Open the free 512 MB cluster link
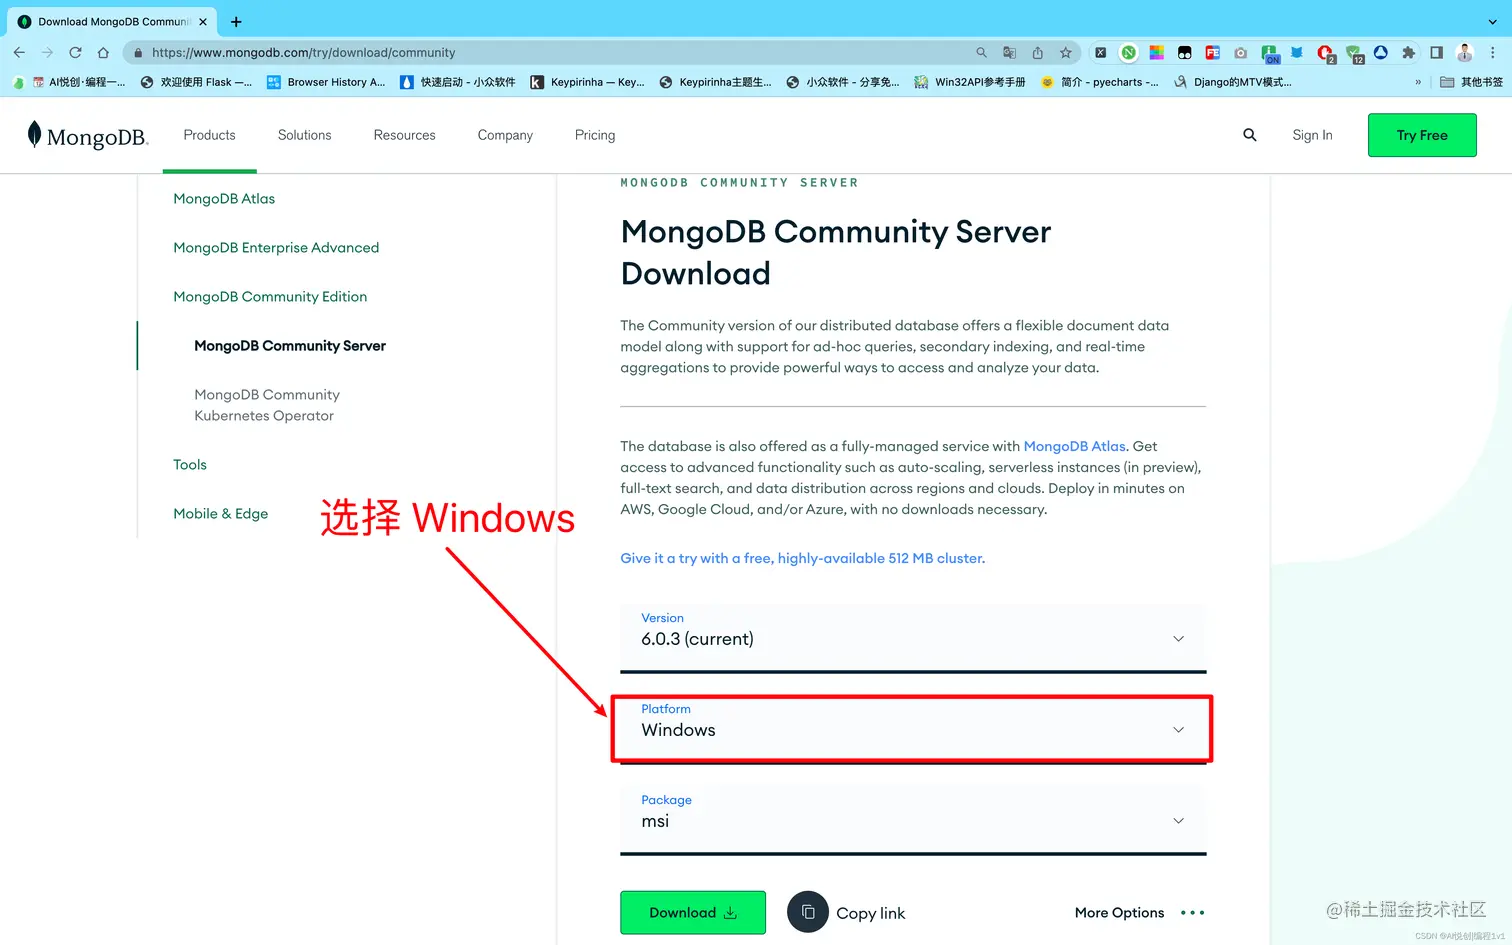The width and height of the screenshot is (1512, 945). click(x=802, y=558)
